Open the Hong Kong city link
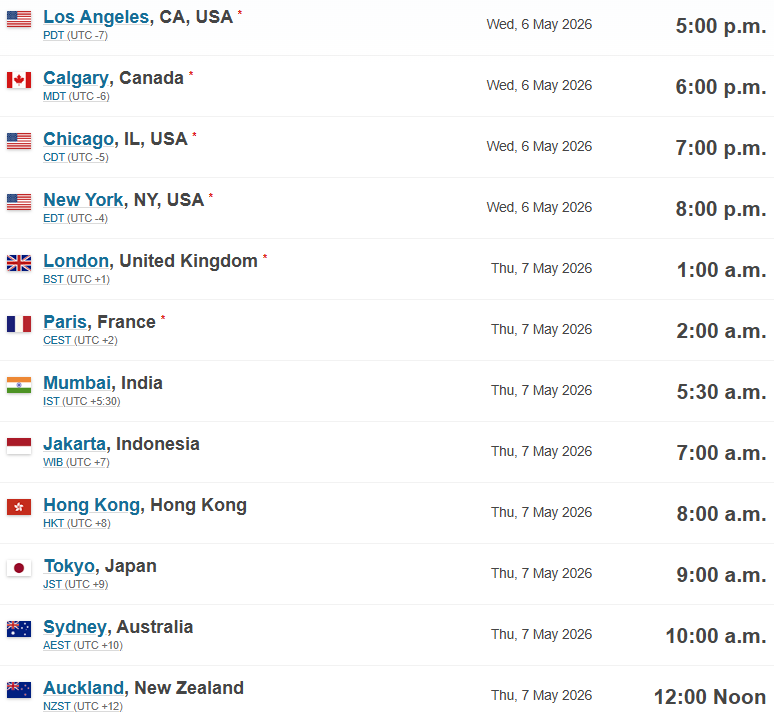The height and width of the screenshot is (726, 774). tap(92, 505)
